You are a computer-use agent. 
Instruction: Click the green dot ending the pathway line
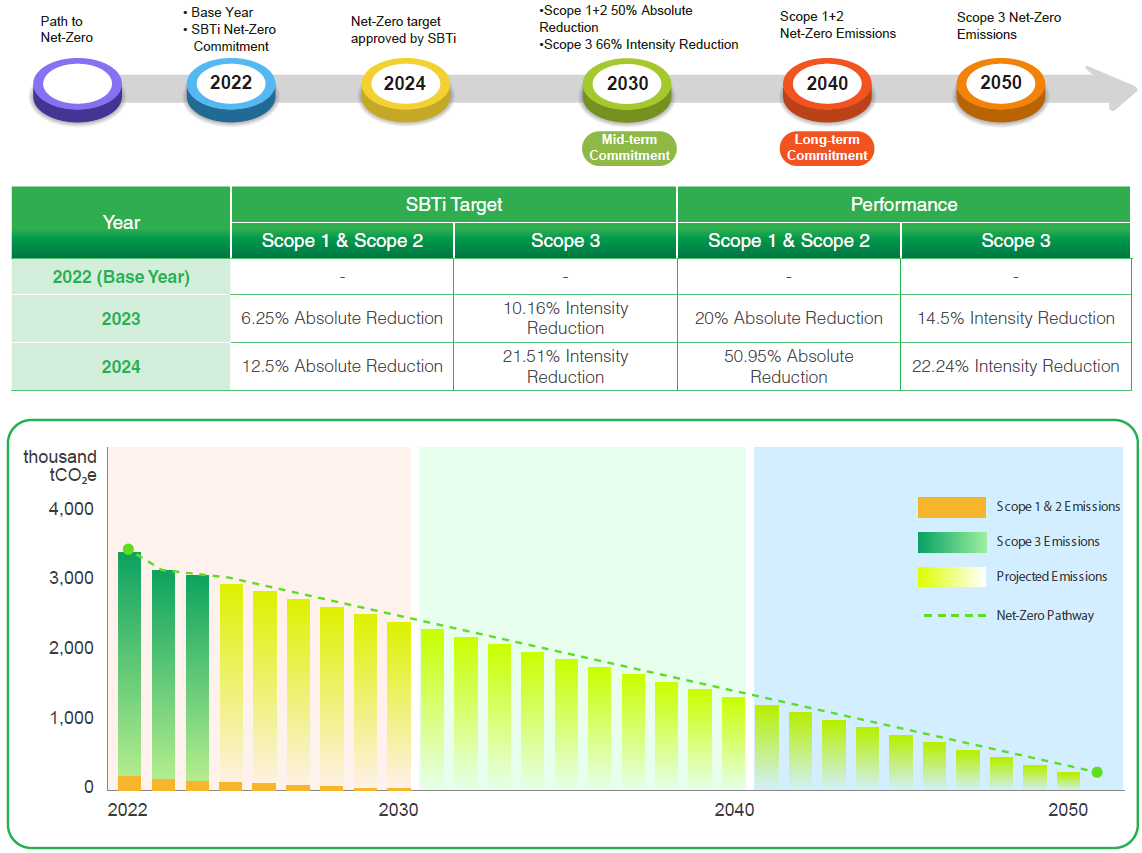click(x=1097, y=772)
